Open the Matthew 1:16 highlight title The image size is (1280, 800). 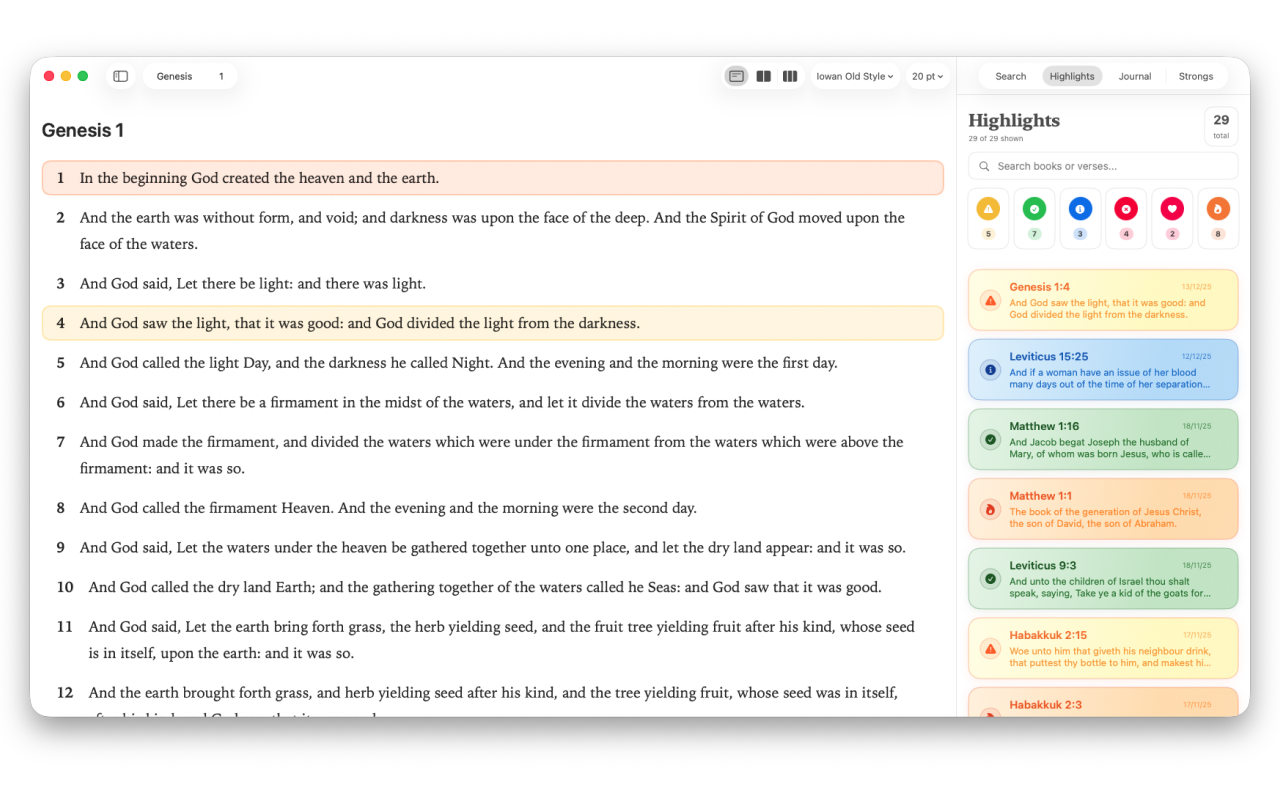[1044, 426]
